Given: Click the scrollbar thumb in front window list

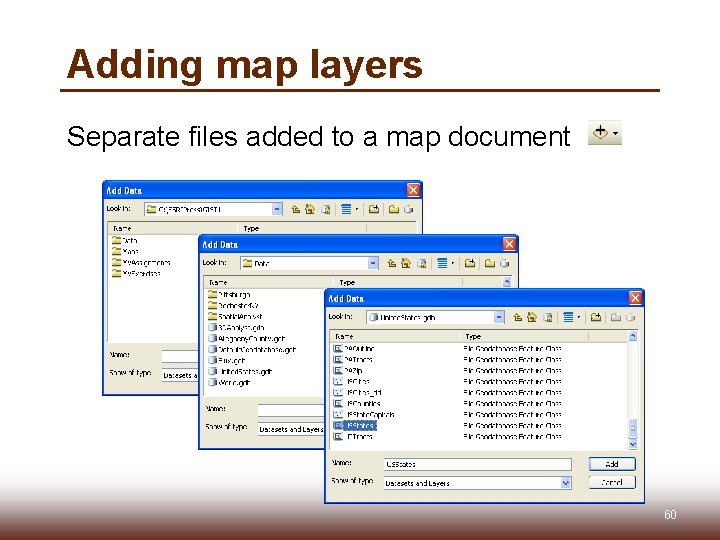Looking at the screenshot, I should [633, 429].
